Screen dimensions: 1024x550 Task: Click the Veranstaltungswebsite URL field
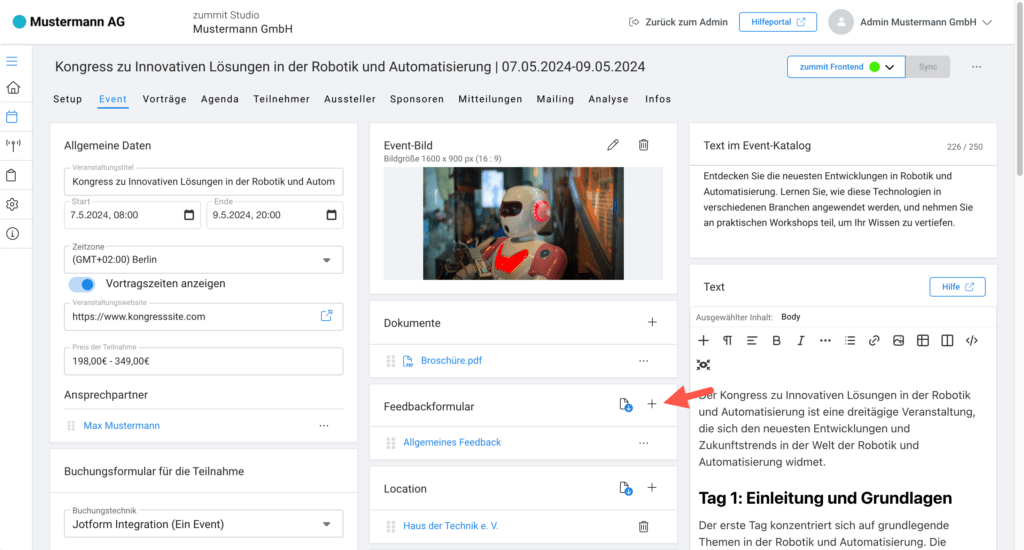190,316
